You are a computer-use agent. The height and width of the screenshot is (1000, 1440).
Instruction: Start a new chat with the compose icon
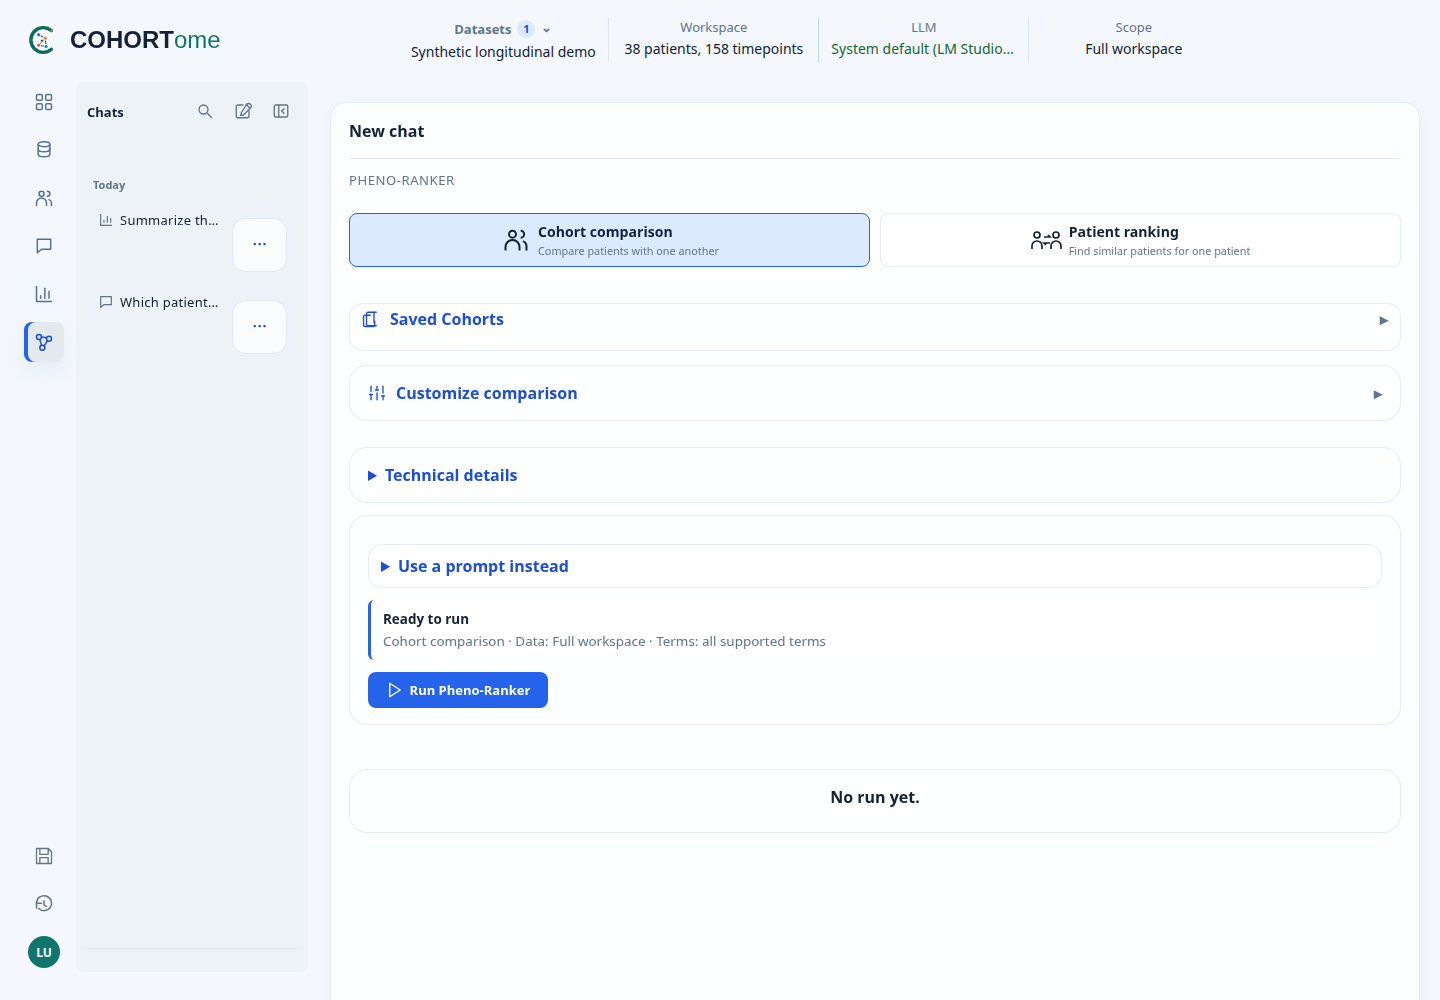point(243,111)
